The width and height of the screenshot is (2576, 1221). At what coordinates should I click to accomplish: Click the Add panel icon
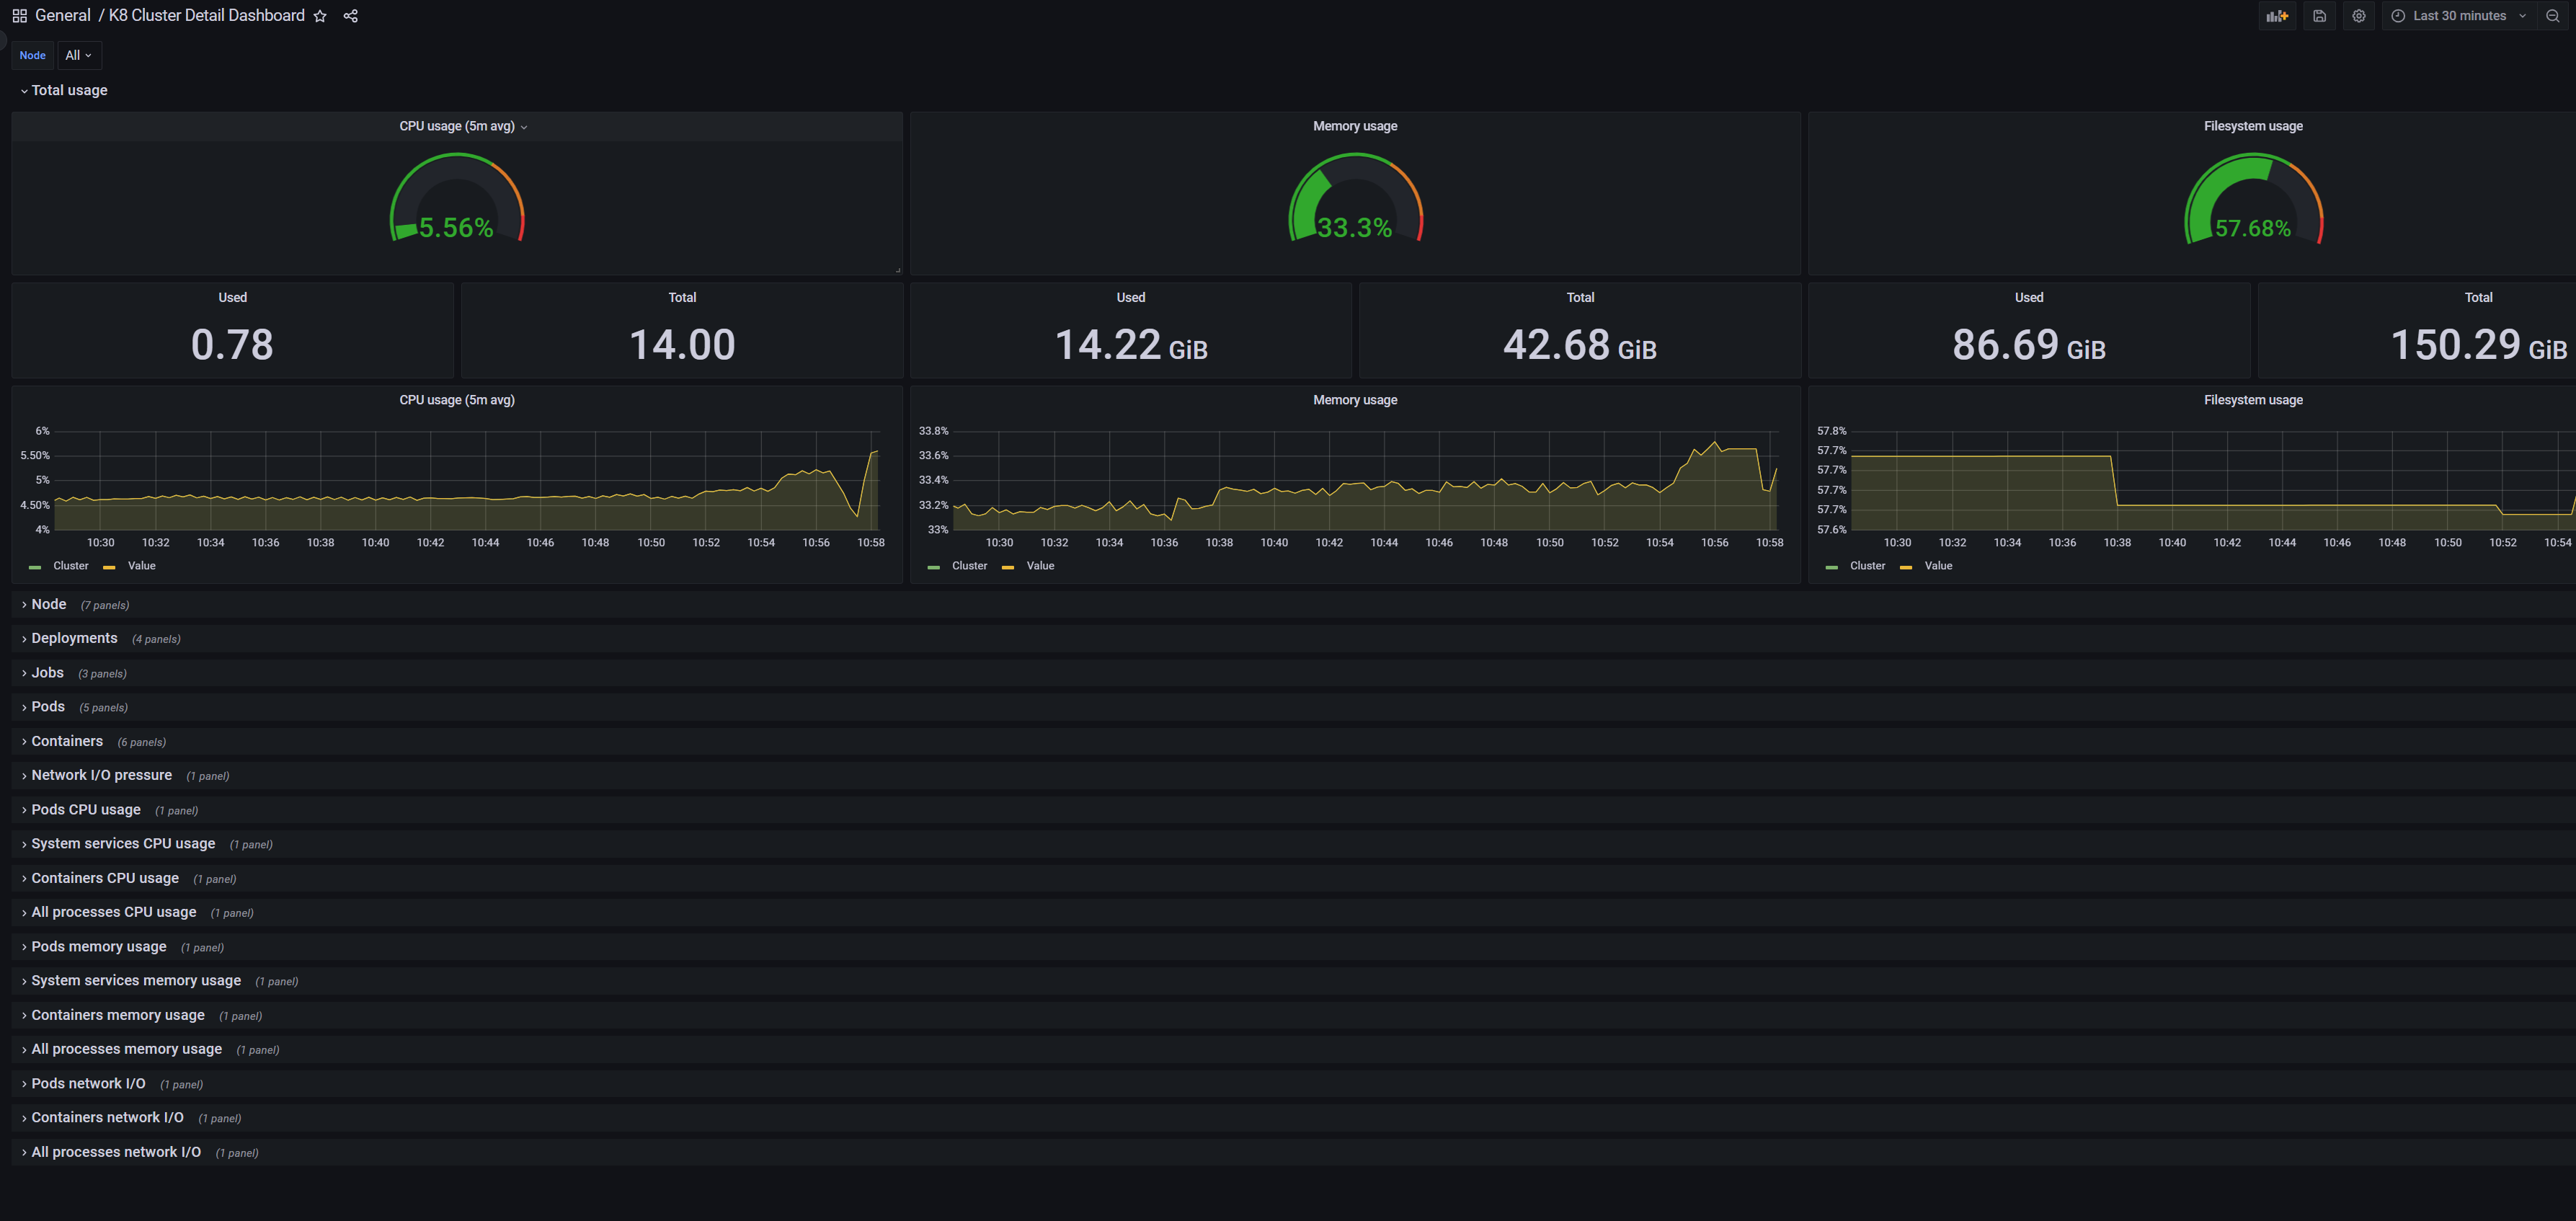coord(2277,16)
